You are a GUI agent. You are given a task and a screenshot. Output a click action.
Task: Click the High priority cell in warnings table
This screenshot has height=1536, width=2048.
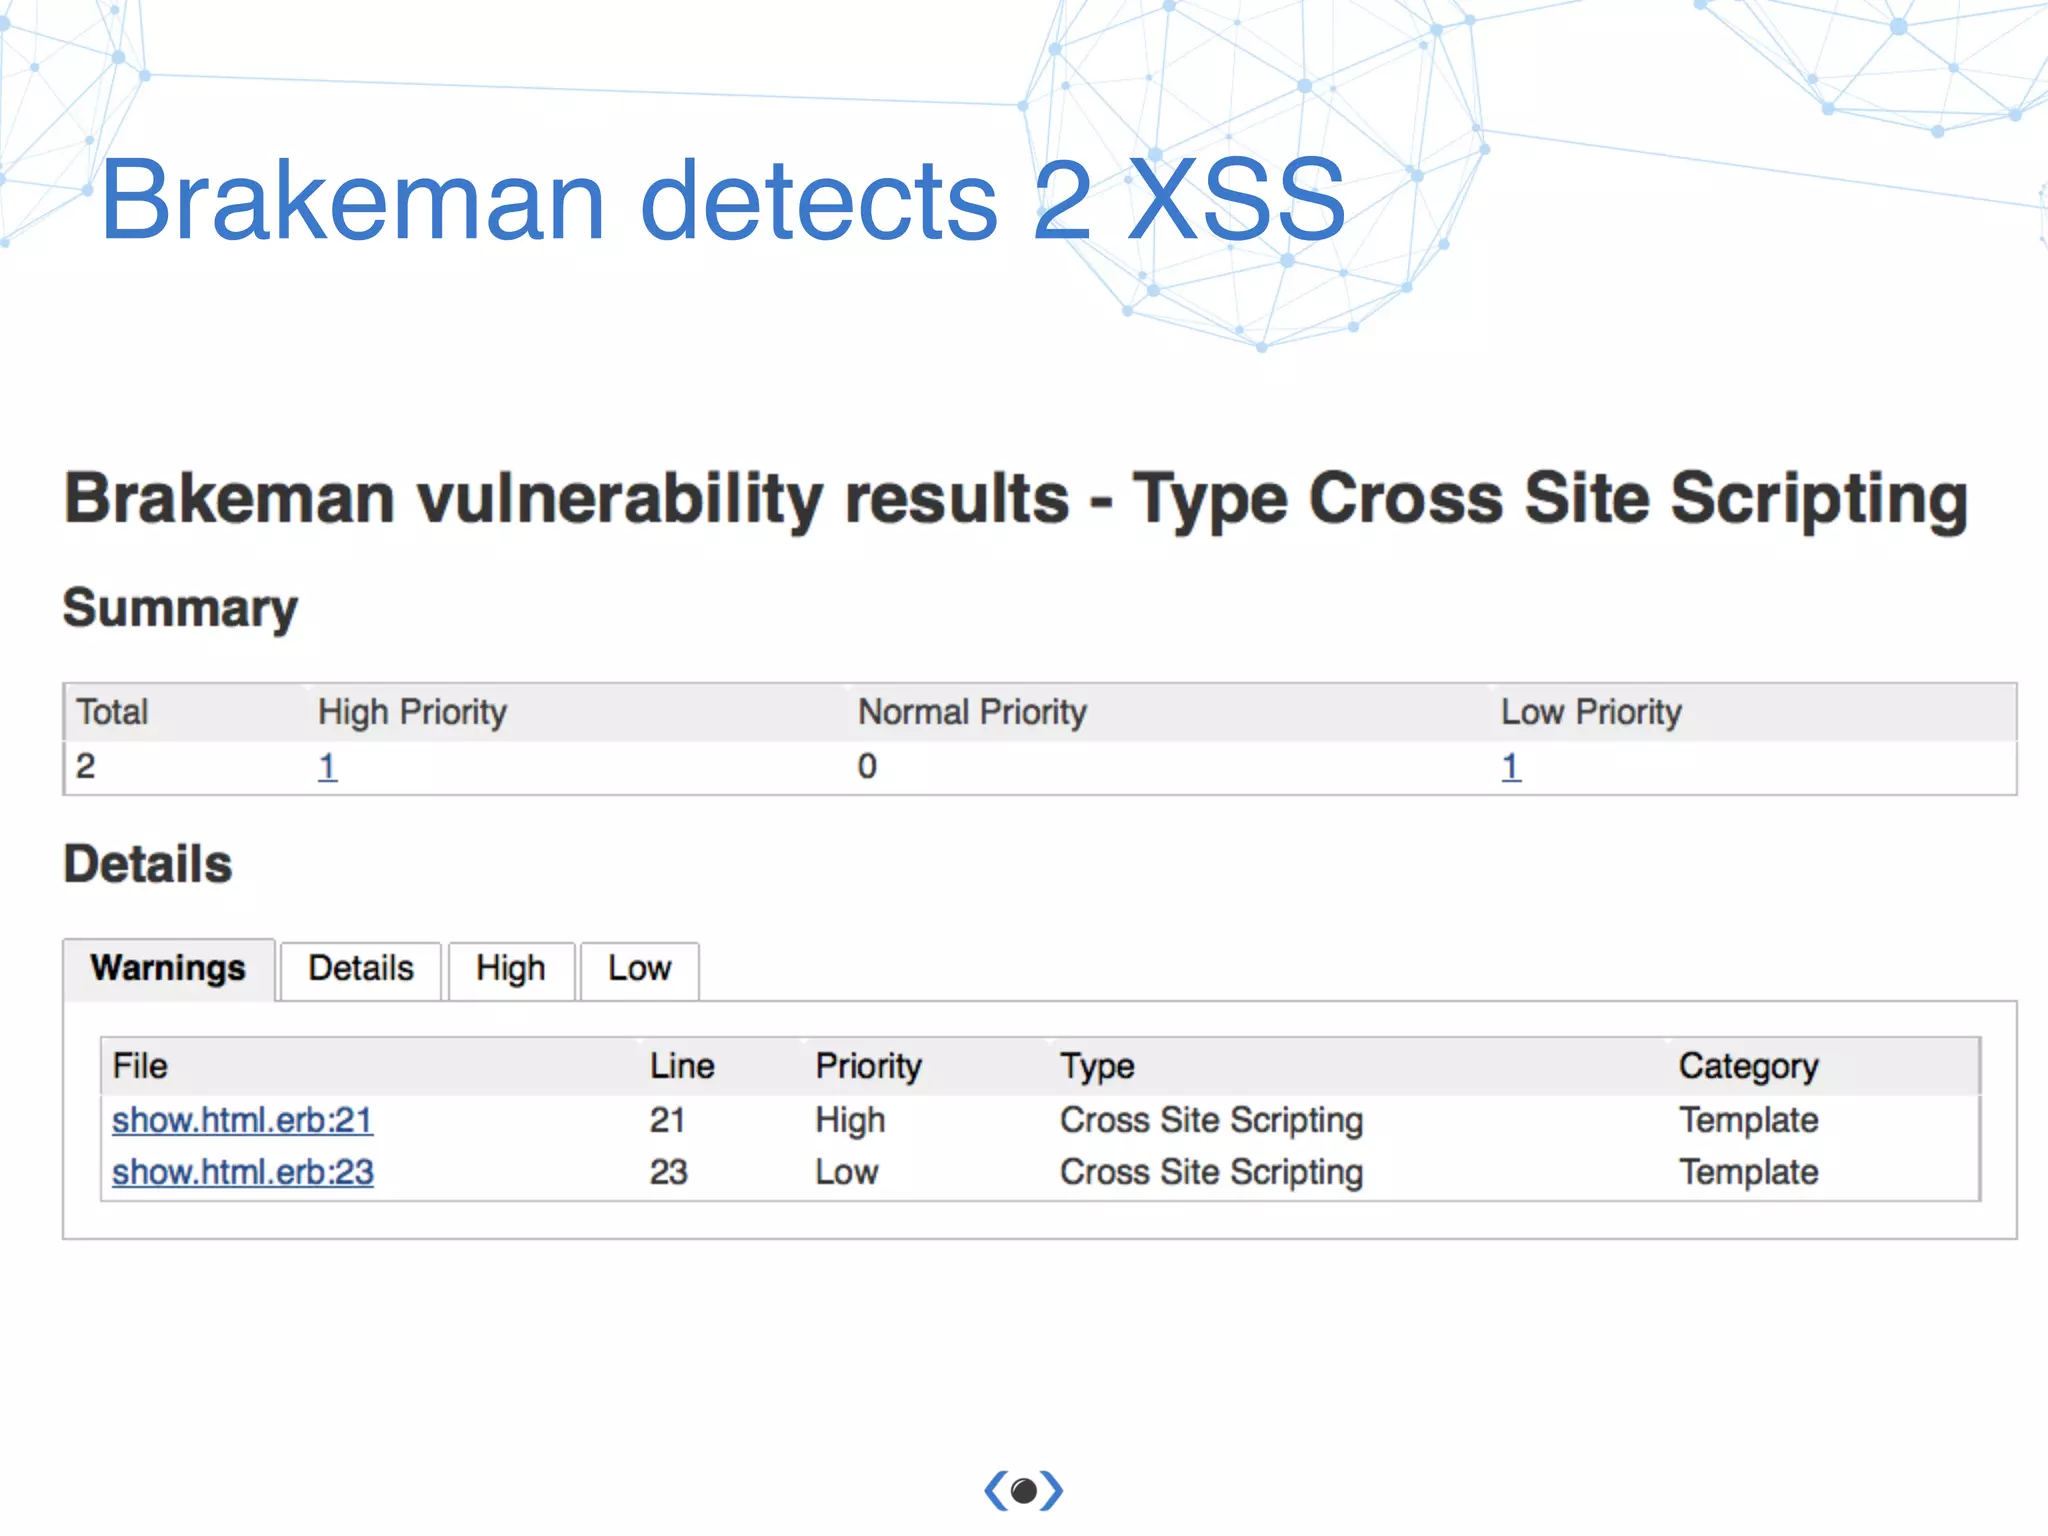click(x=850, y=1121)
